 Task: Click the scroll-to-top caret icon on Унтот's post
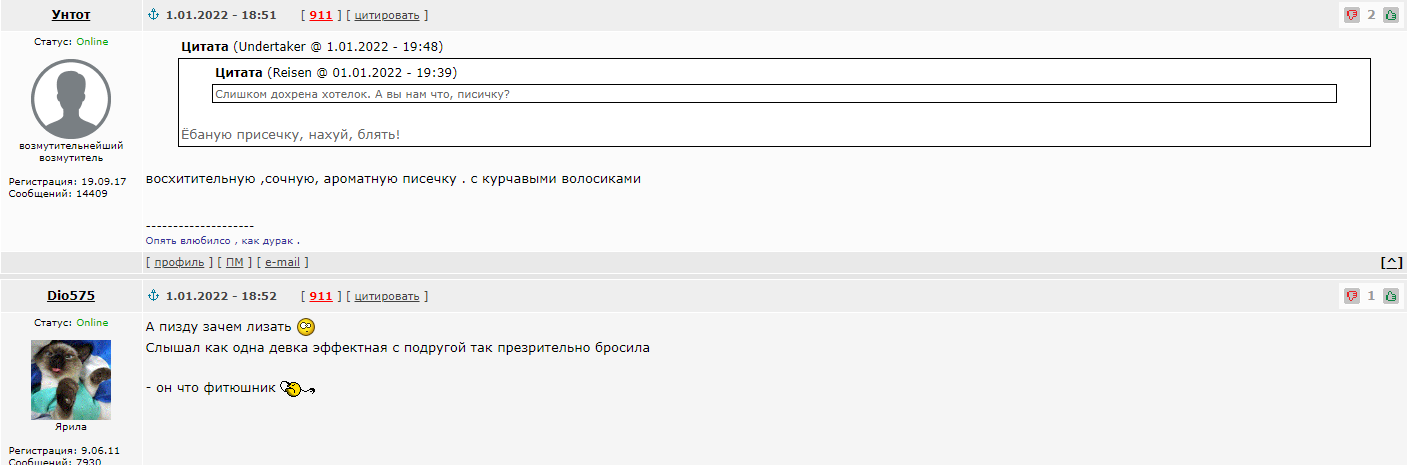tap(1391, 262)
